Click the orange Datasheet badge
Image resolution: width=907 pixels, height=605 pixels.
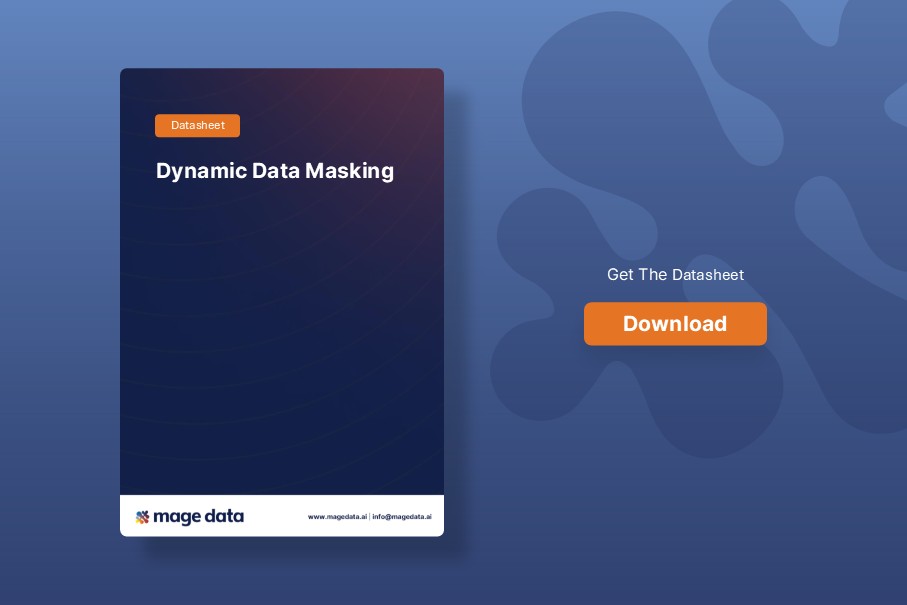tap(197, 125)
